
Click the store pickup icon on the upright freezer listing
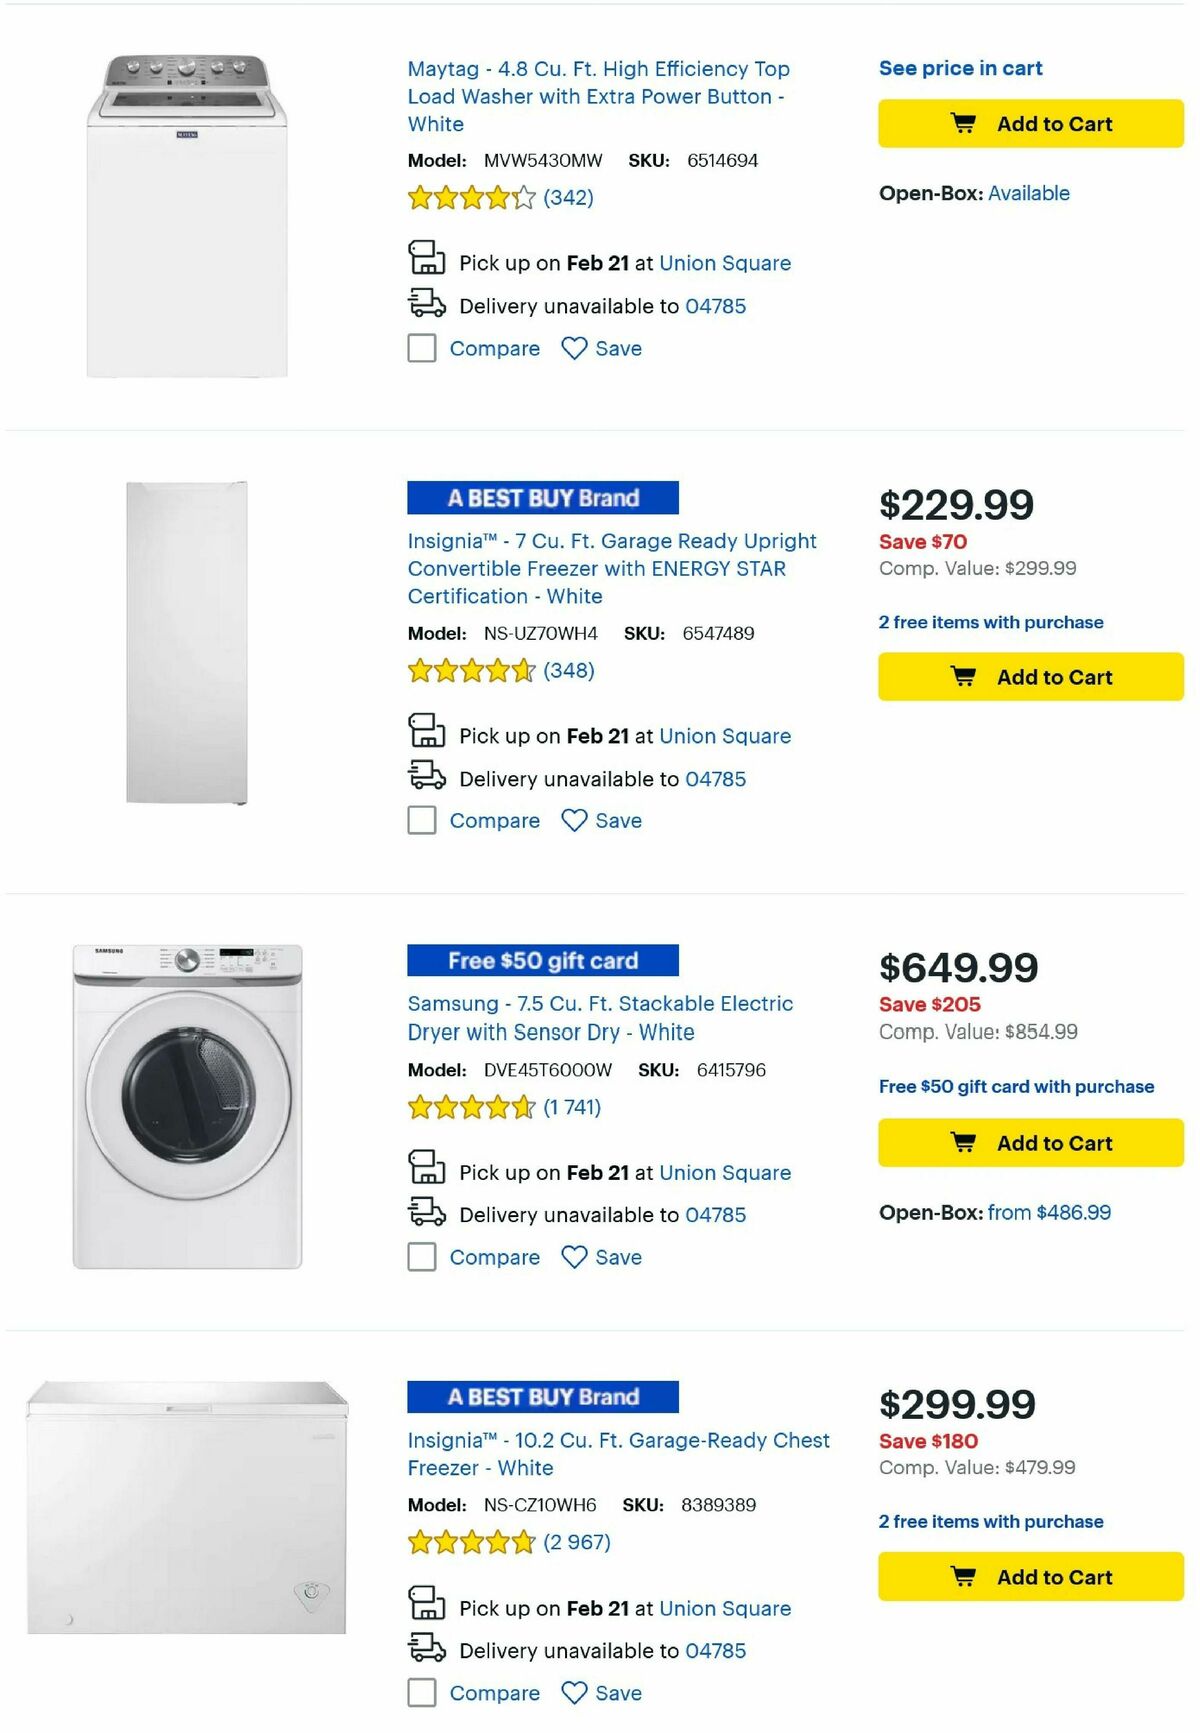click(x=427, y=729)
